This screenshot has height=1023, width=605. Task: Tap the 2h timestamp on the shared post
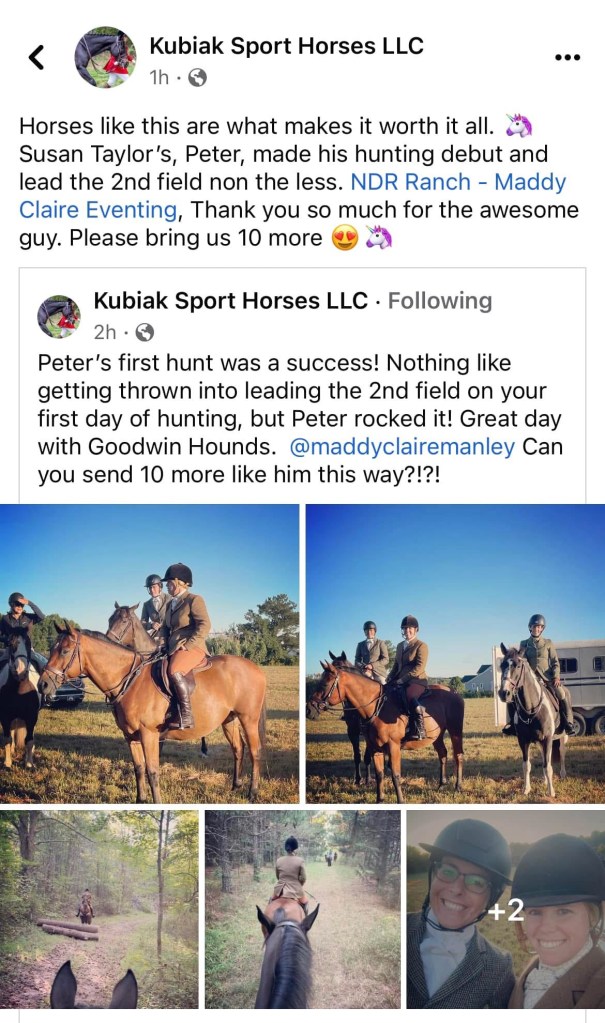104,332
